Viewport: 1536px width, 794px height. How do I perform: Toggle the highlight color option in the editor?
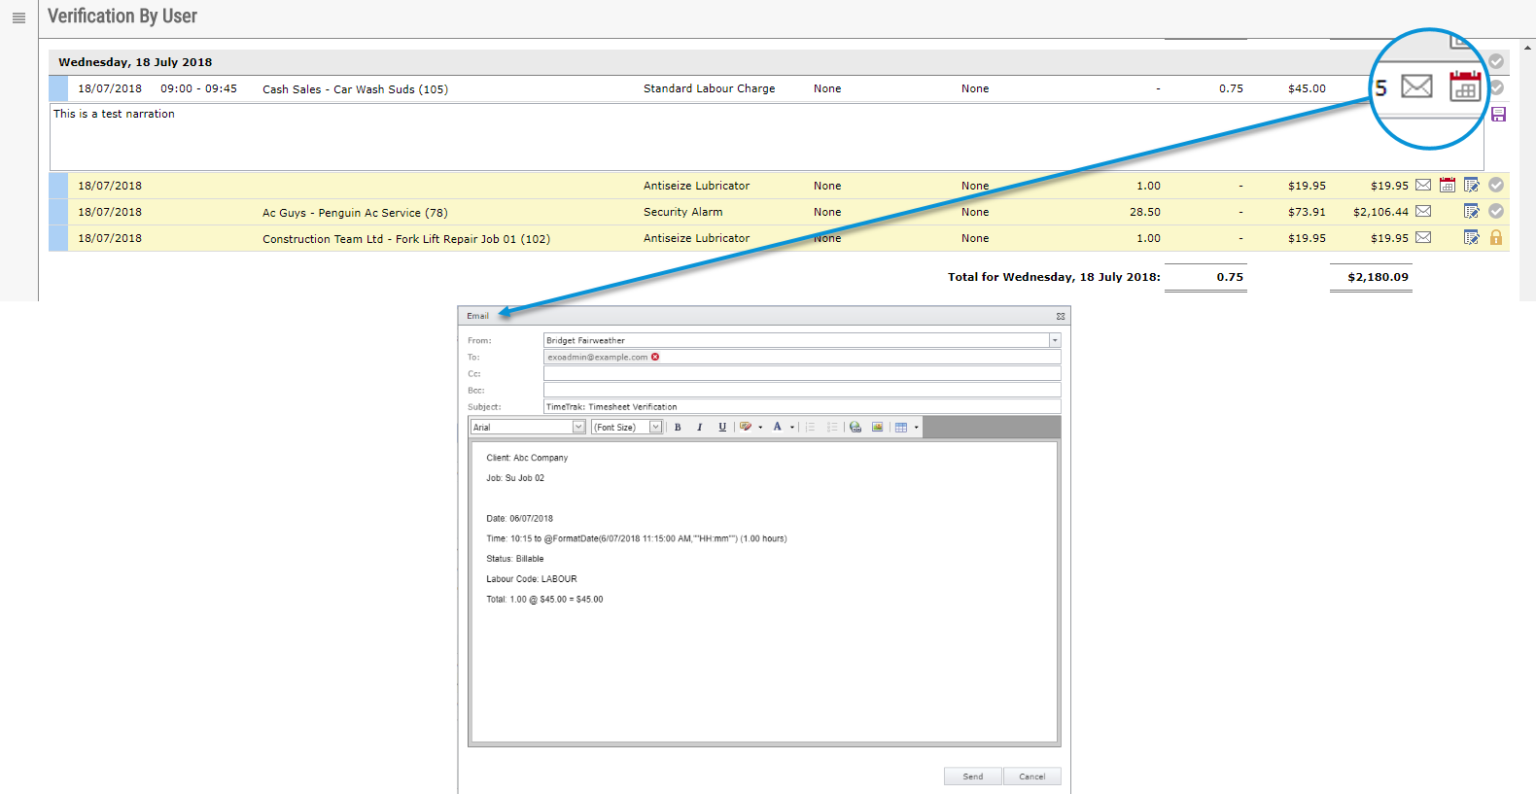tap(746, 427)
